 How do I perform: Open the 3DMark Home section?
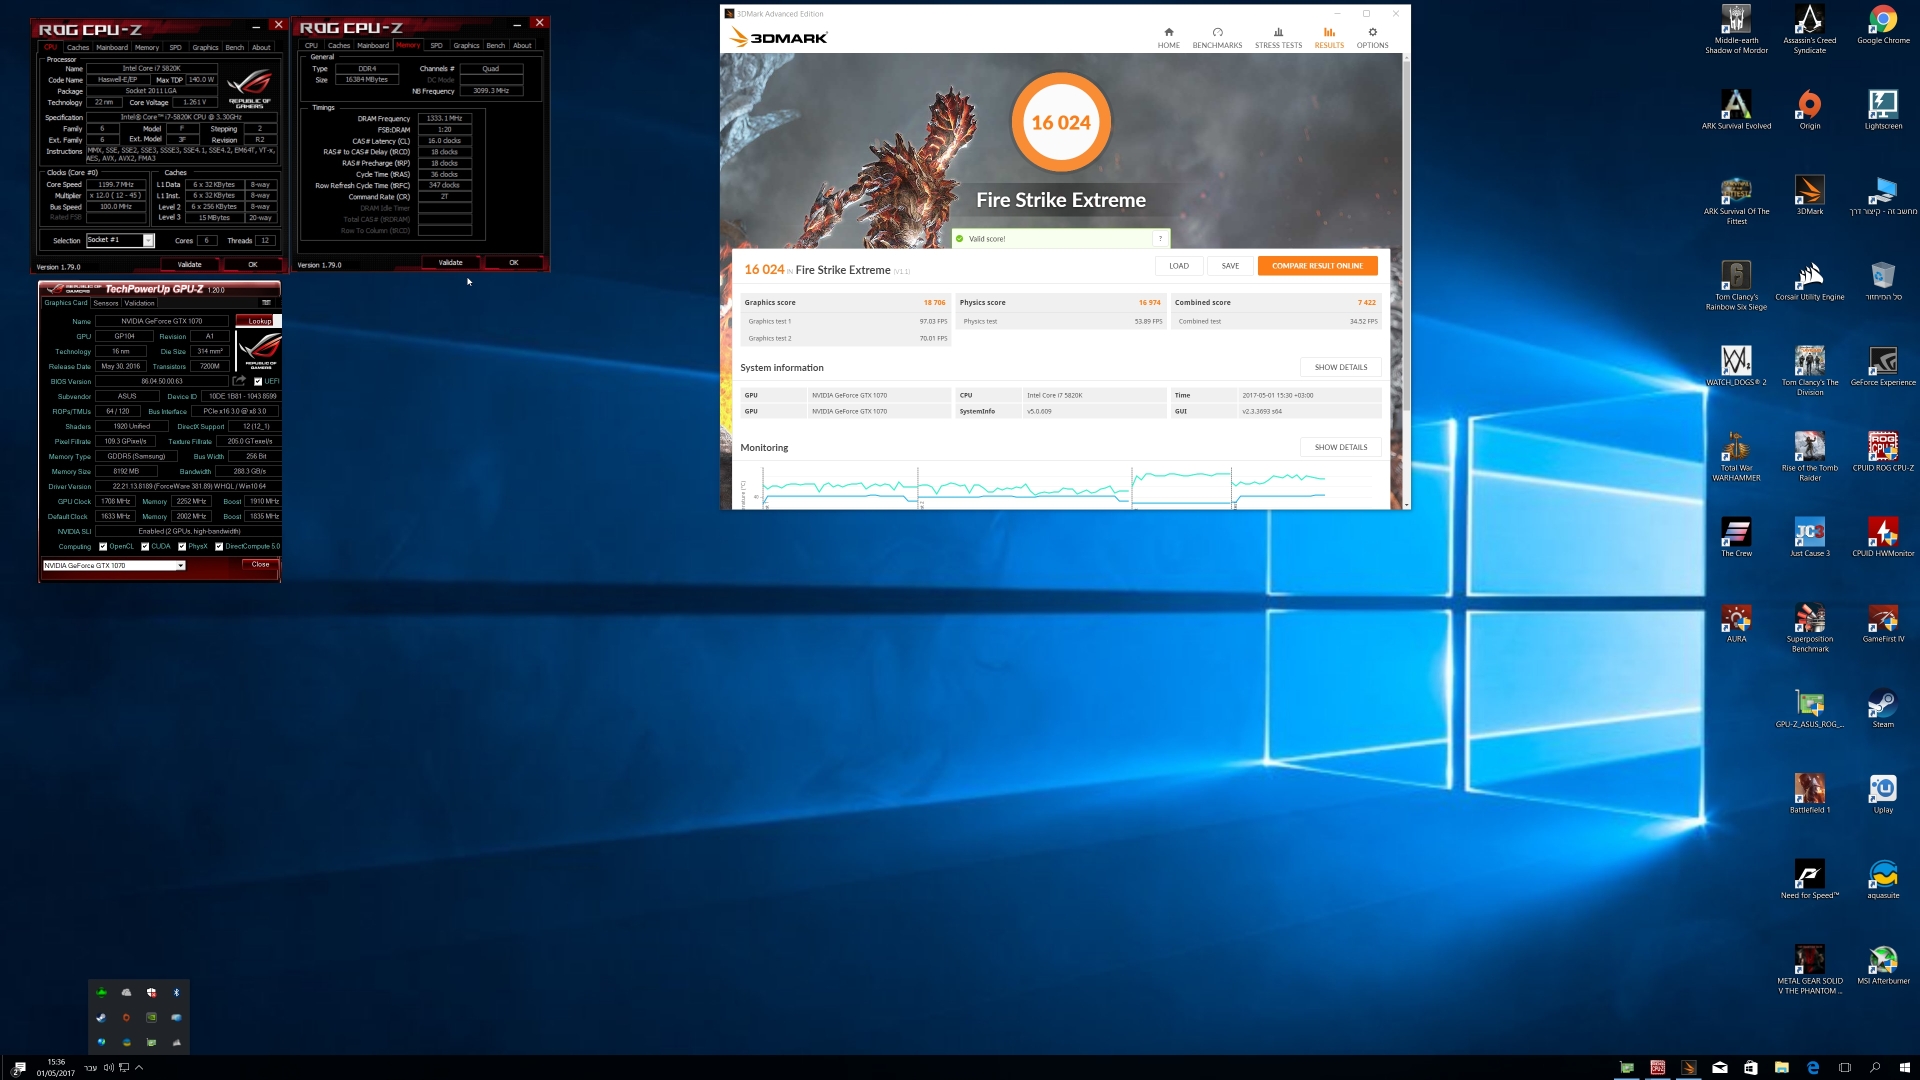(1168, 38)
